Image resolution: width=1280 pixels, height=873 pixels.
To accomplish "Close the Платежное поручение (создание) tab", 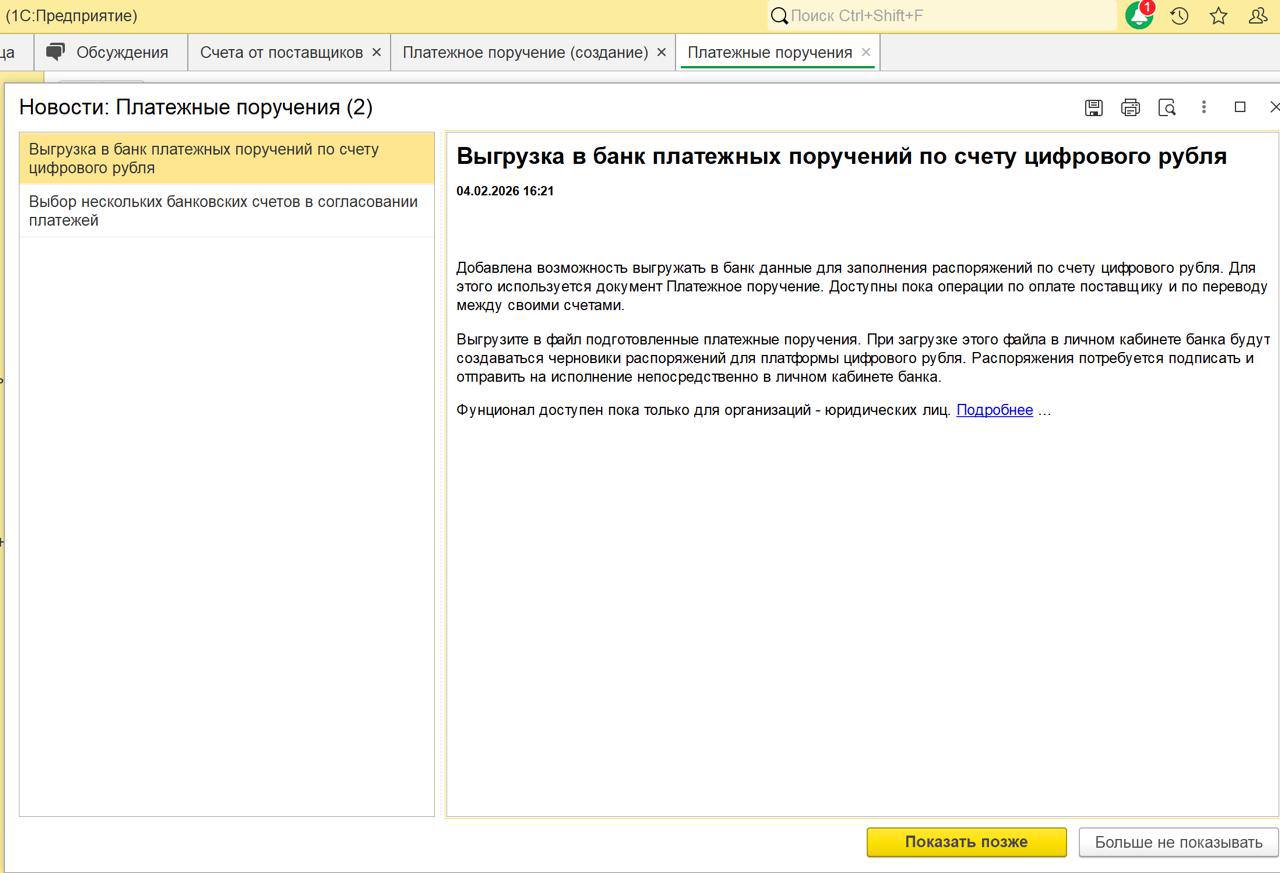I will coord(661,52).
